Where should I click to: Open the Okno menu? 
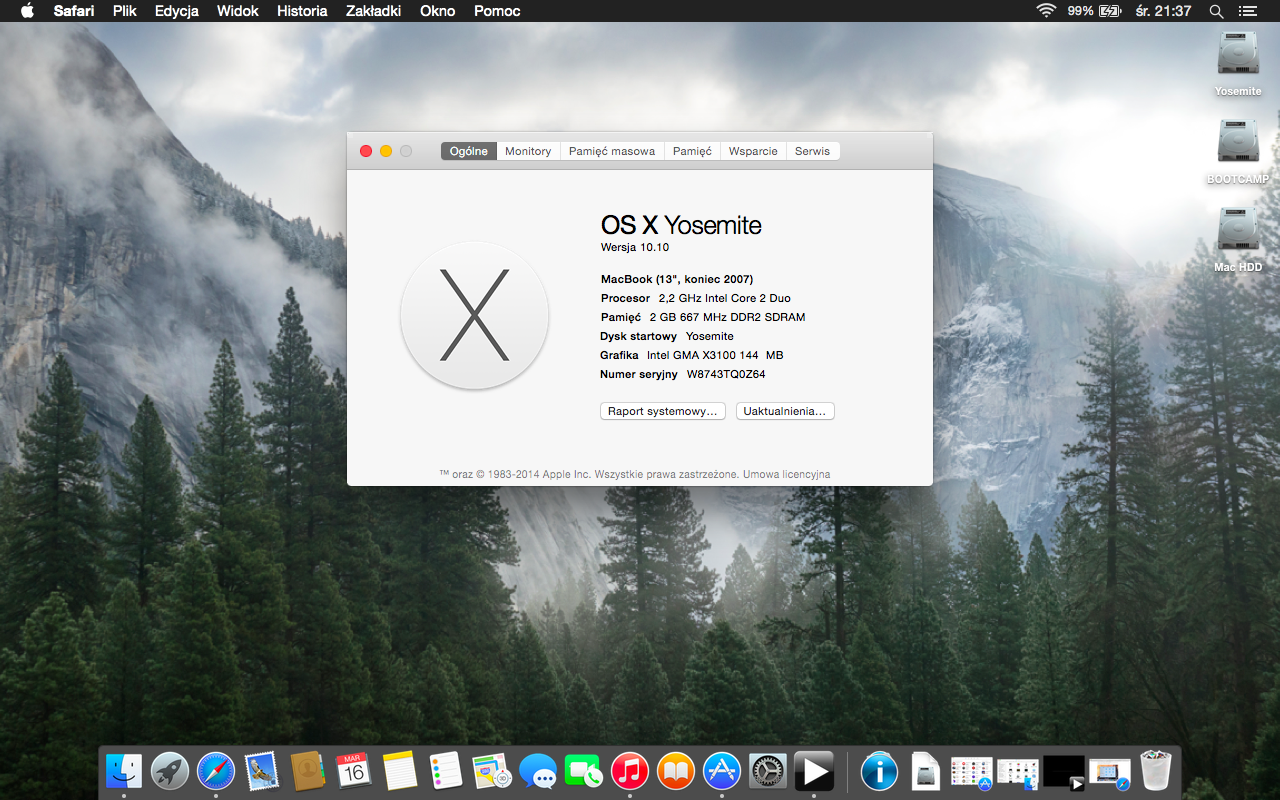point(437,11)
